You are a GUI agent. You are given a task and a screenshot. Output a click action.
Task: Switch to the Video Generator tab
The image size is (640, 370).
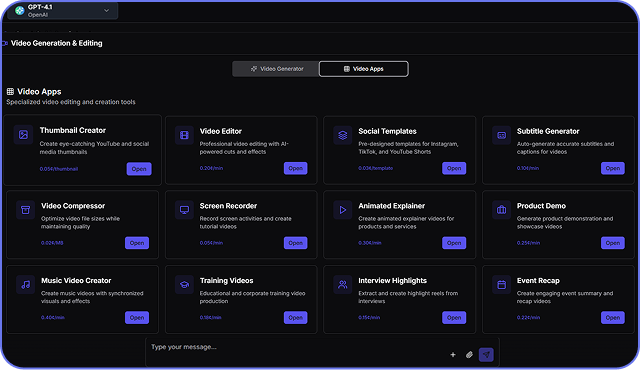276,69
